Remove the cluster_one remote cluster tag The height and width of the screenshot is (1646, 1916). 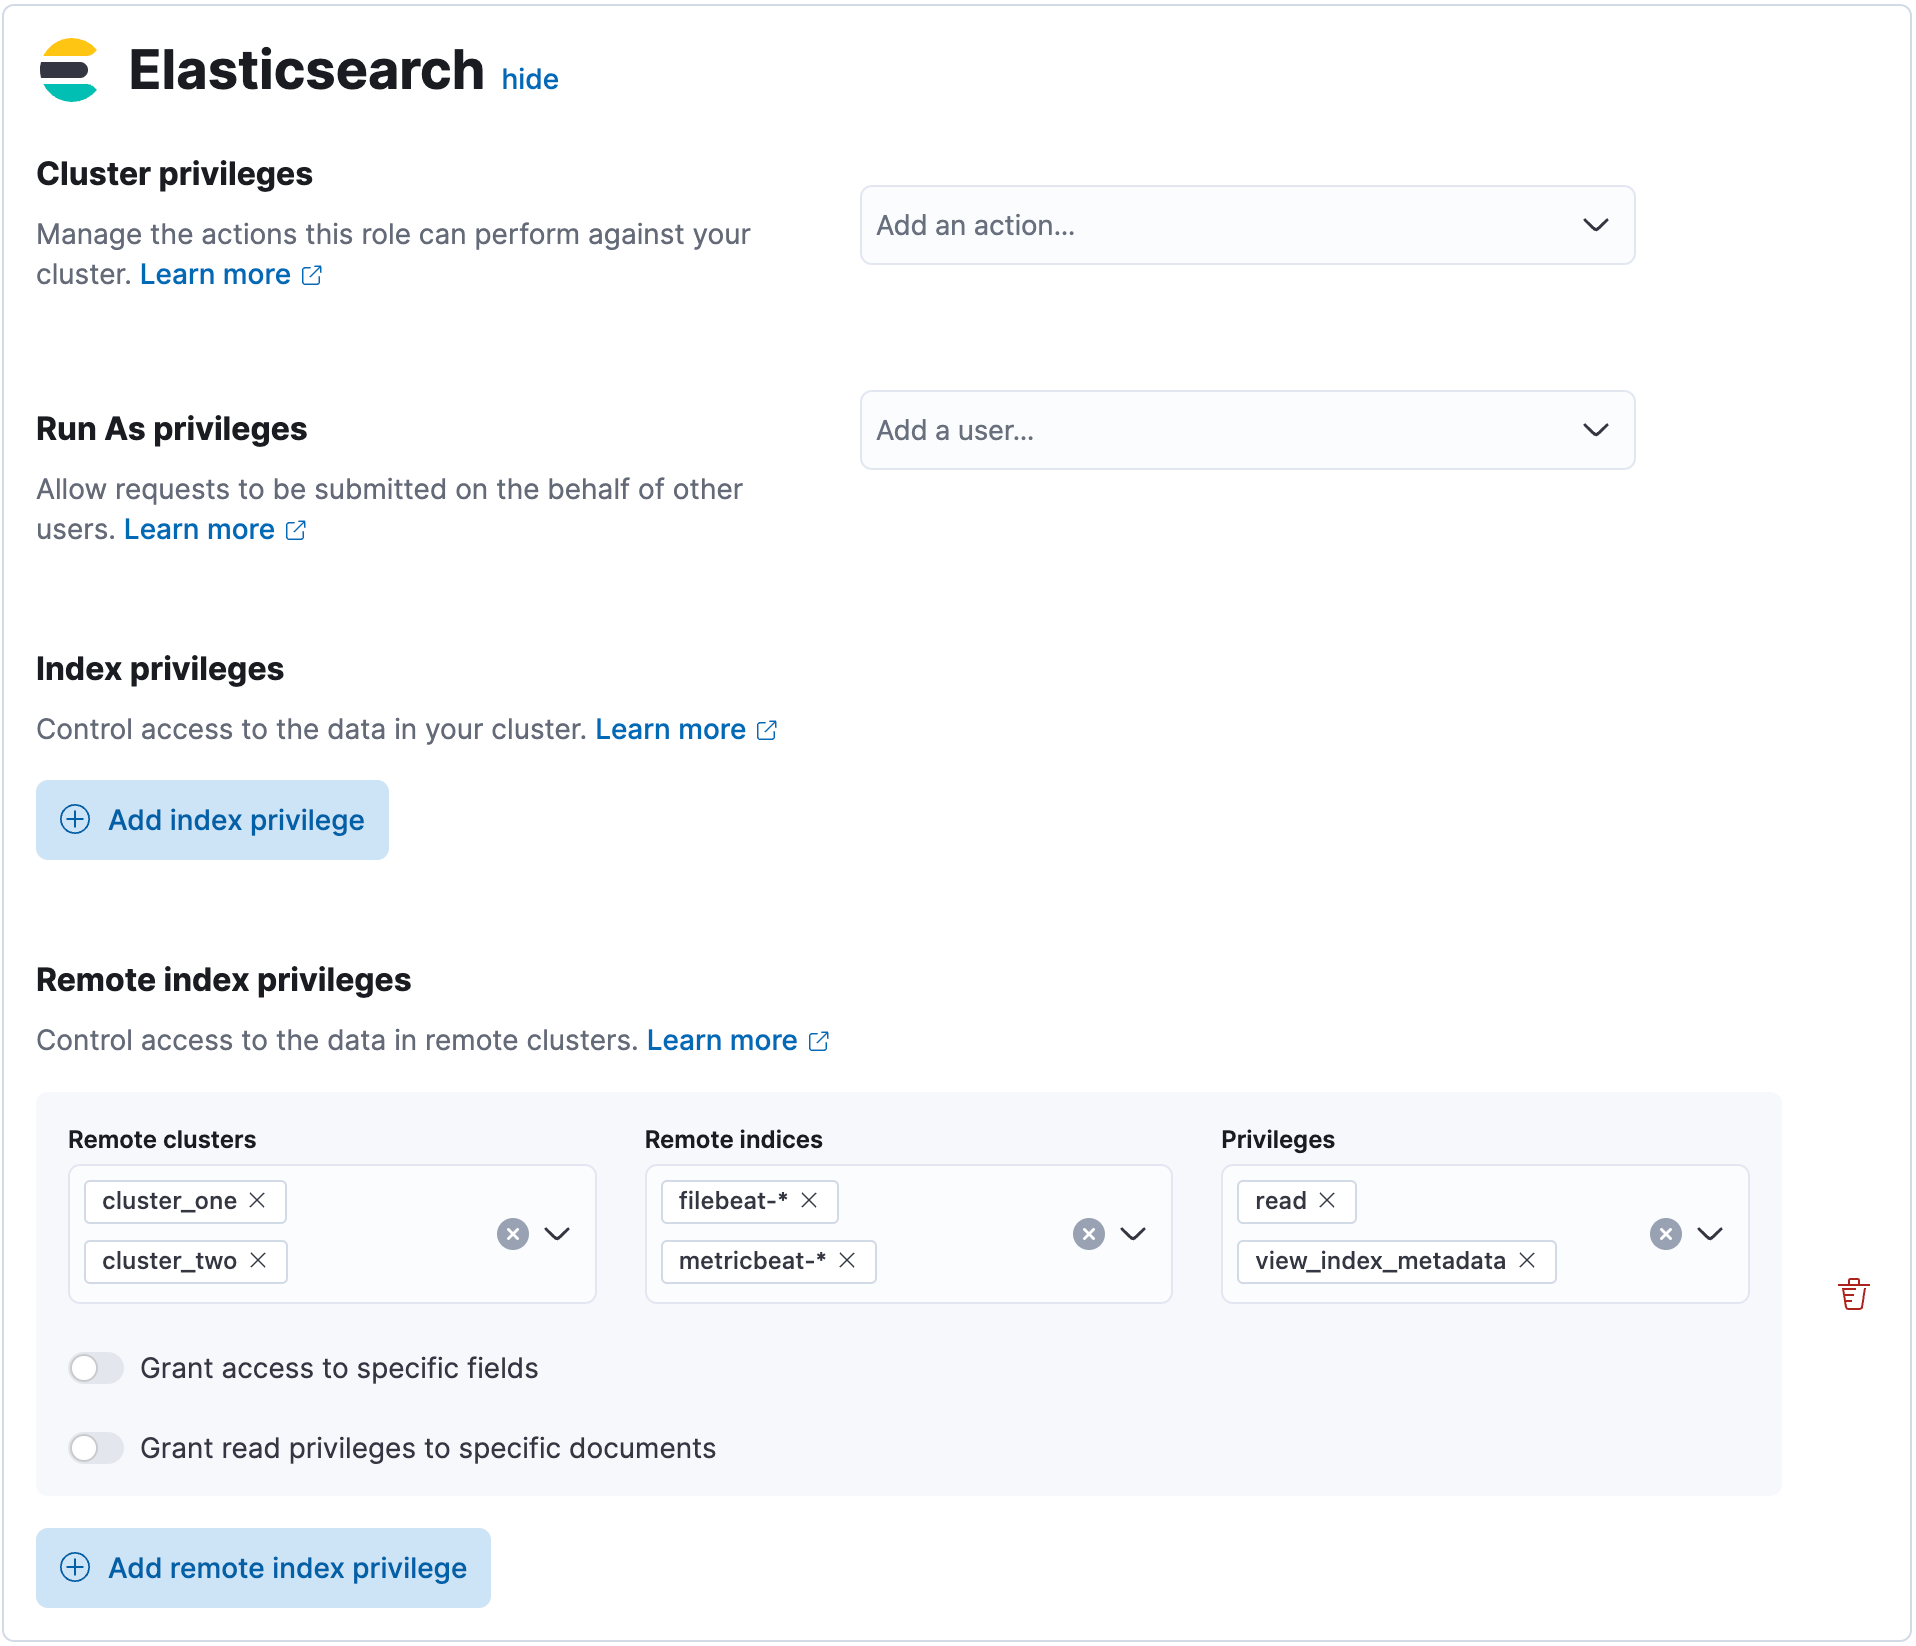[x=258, y=1201]
